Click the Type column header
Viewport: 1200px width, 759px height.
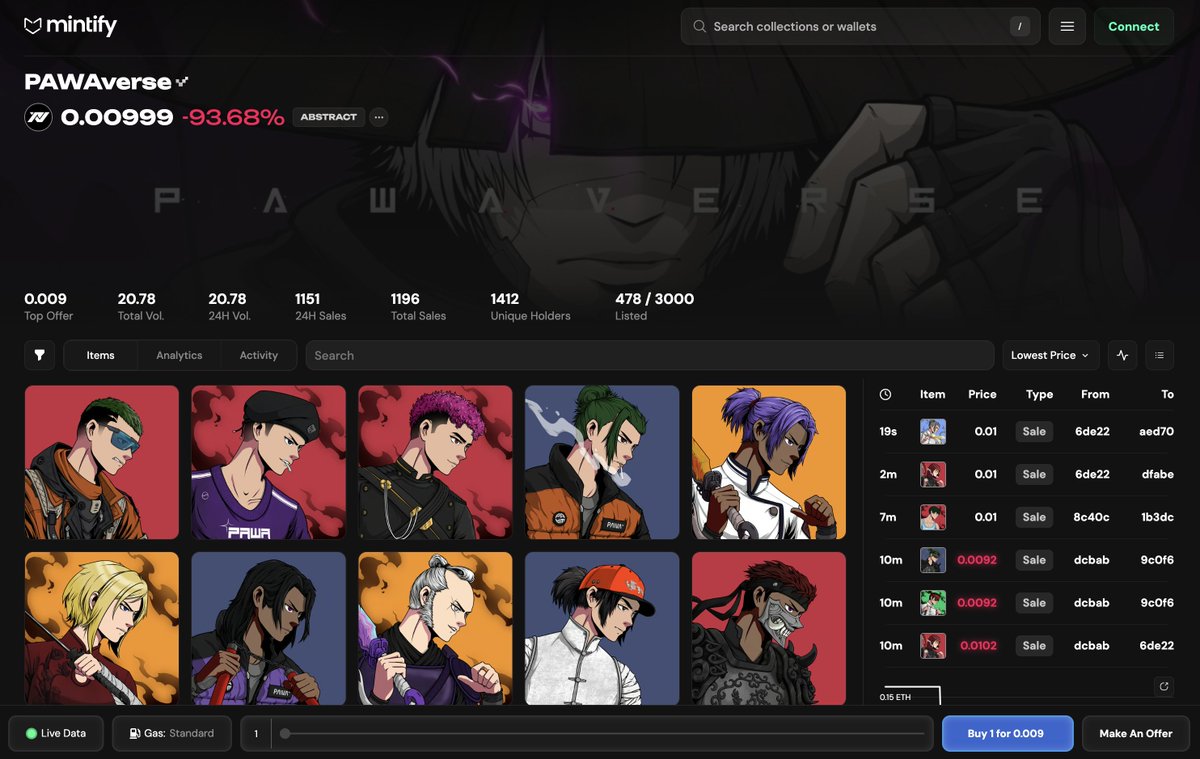pos(1039,394)
